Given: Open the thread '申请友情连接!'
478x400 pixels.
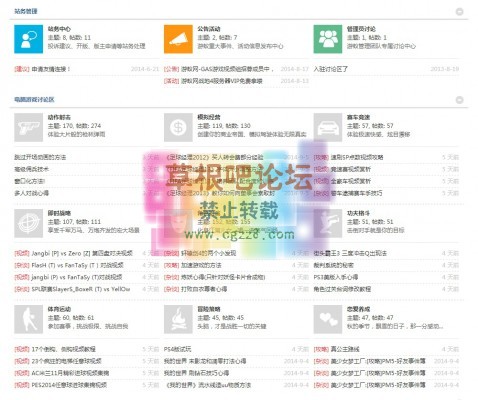Looking at the screenshot, I should 51,69.
